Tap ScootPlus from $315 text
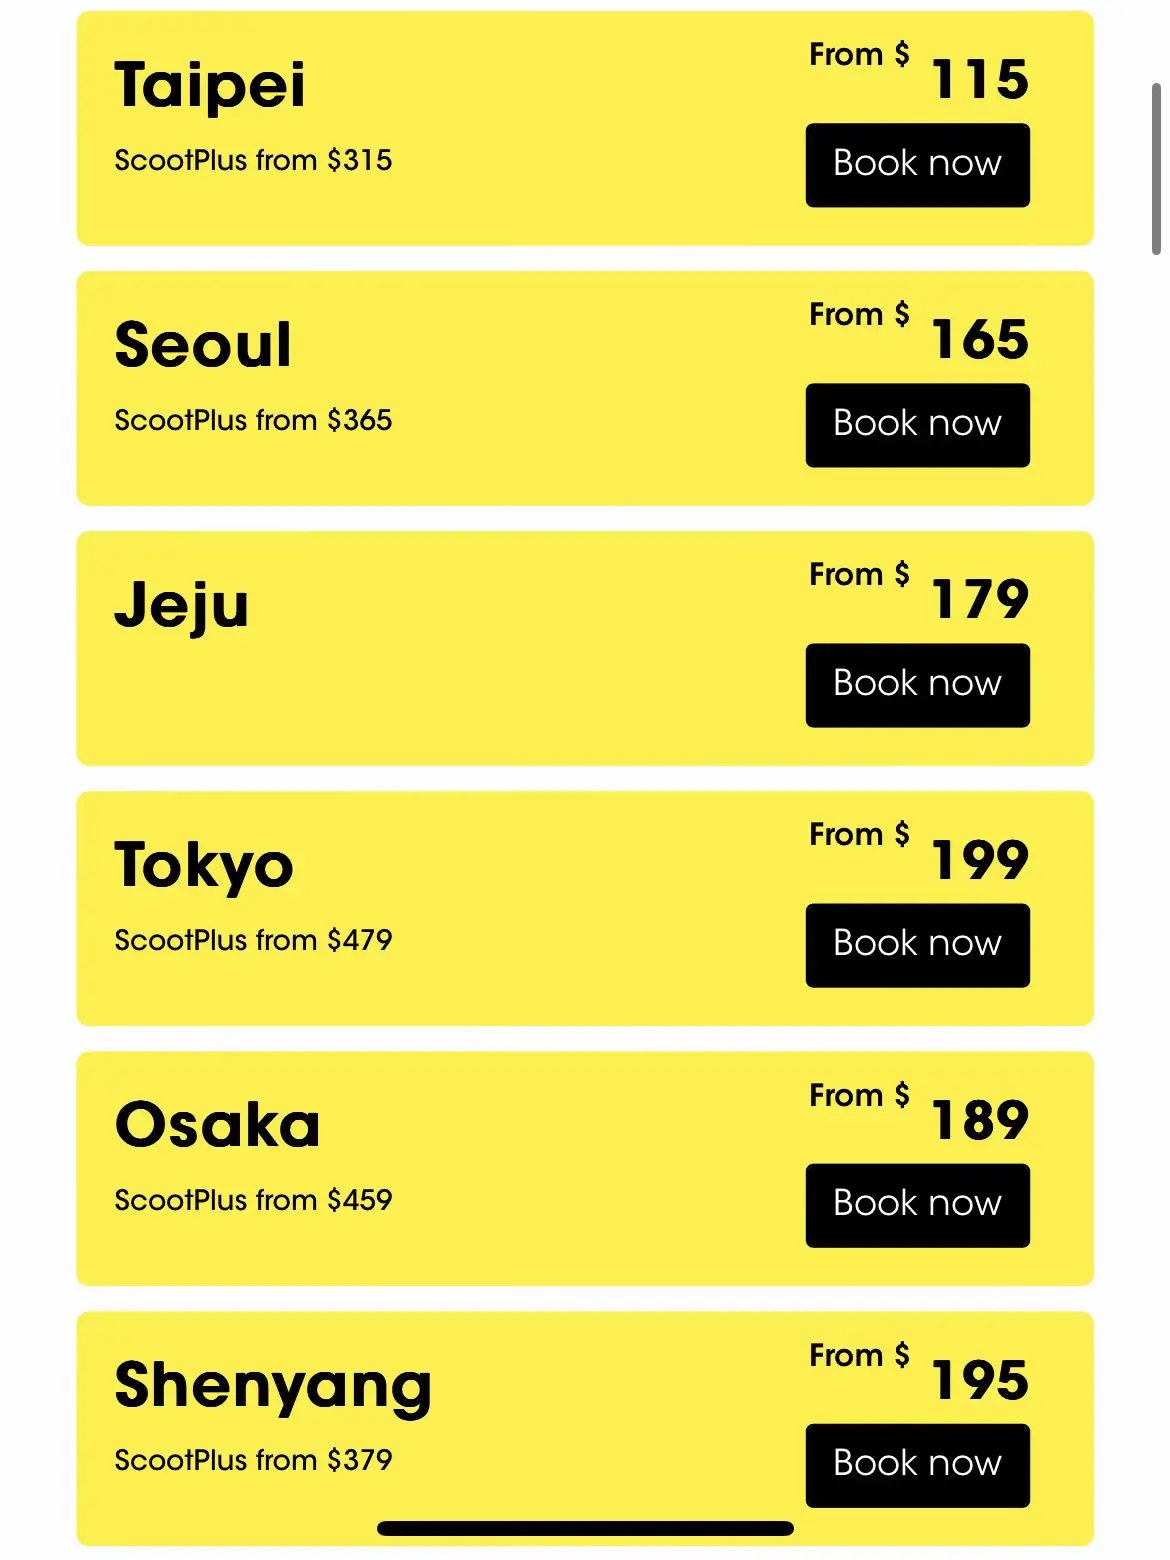The width and height of the screenshot is (1170, 1560). click(x=253, y=160)
